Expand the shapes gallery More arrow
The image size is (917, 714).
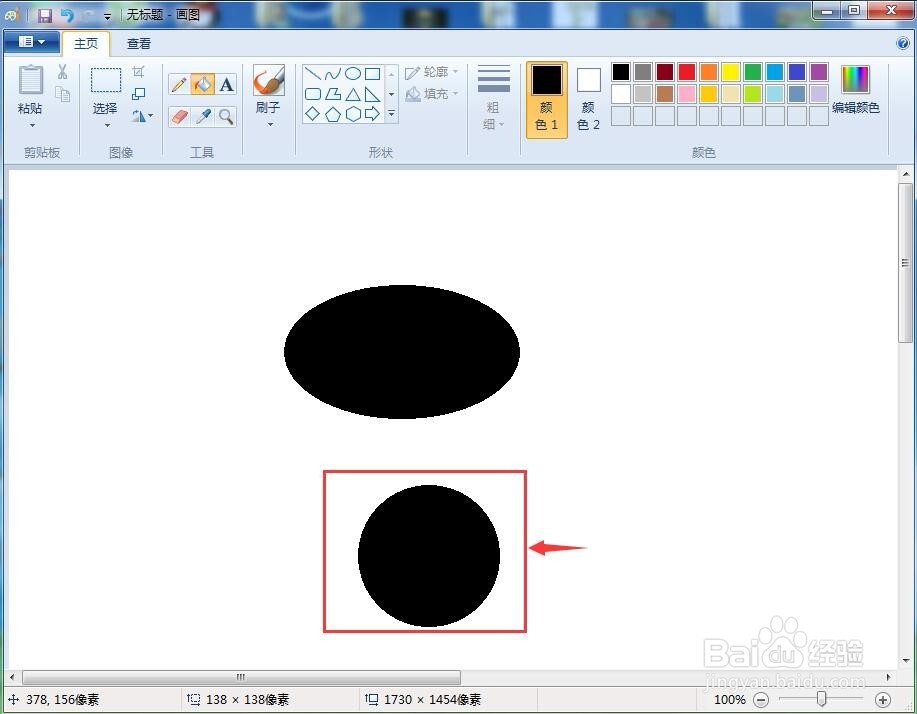392,114
